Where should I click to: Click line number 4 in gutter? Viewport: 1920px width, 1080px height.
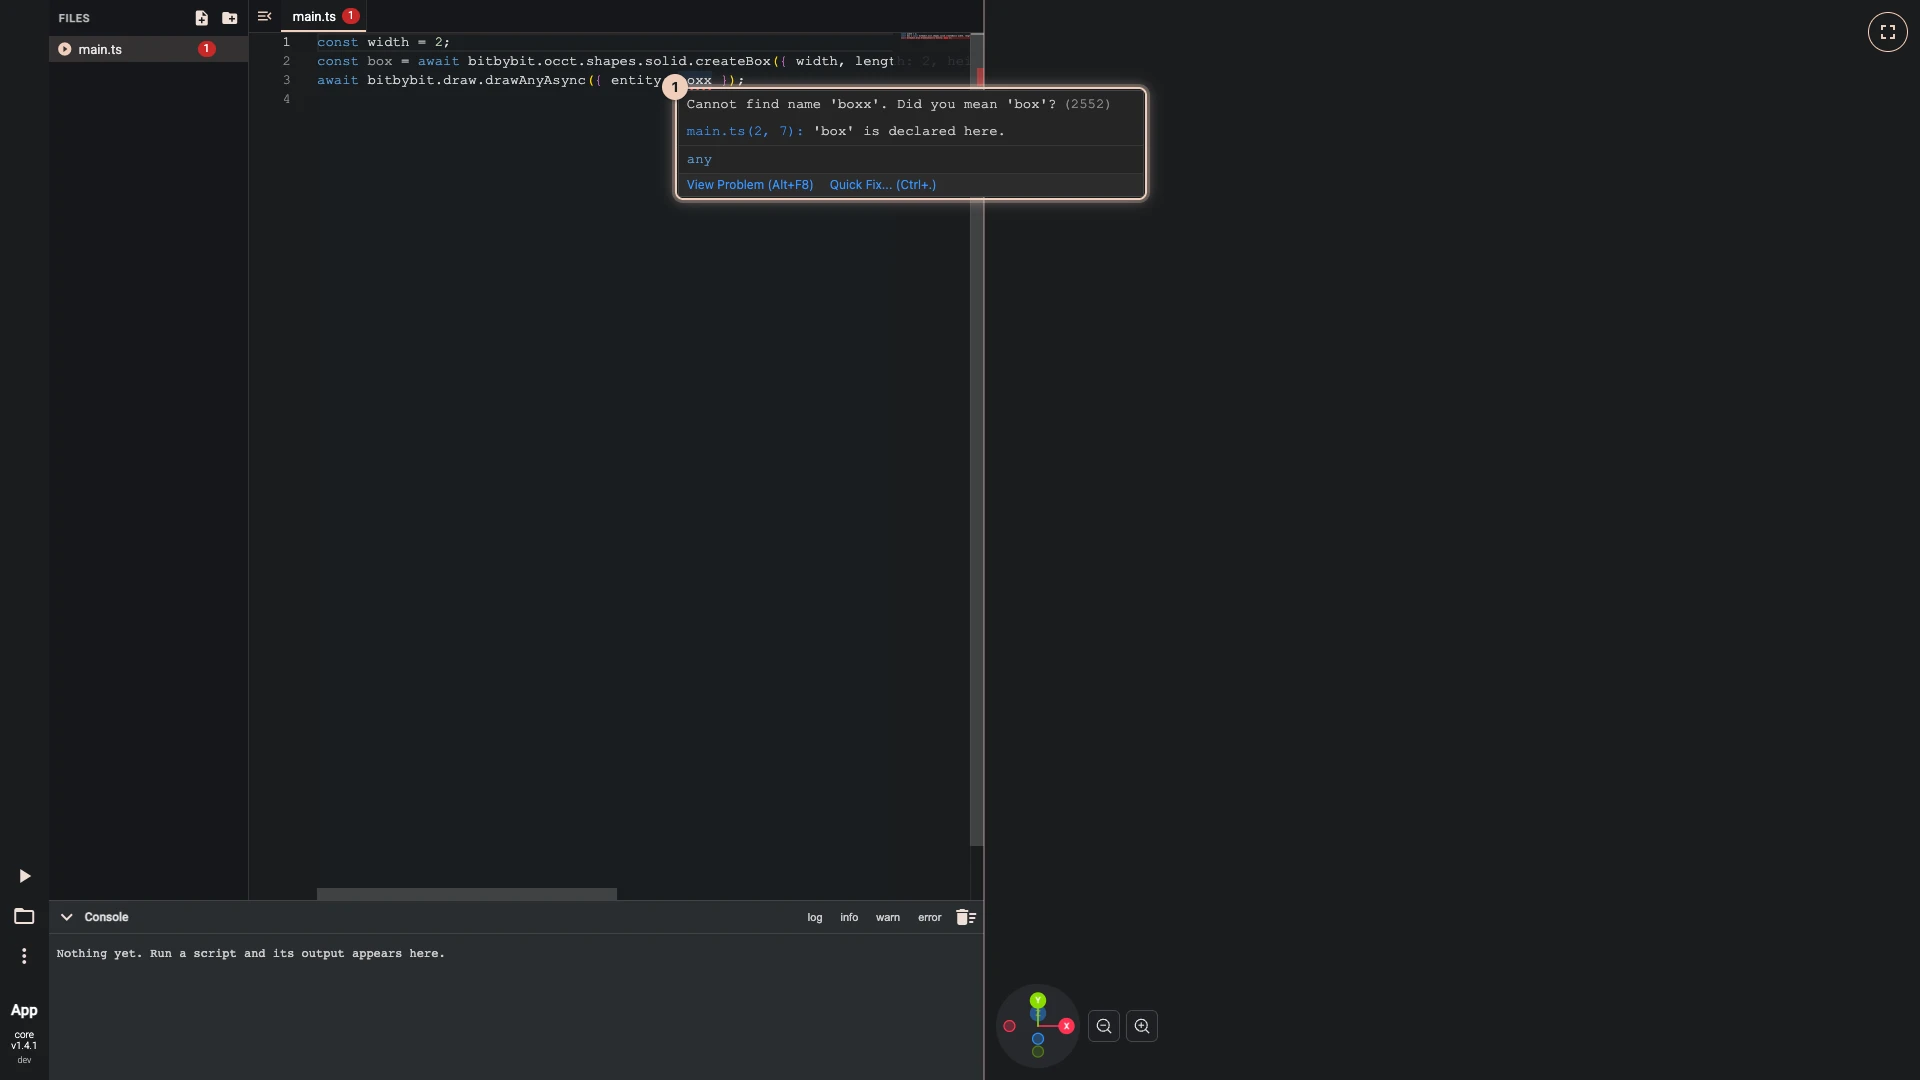coord(286,99)
